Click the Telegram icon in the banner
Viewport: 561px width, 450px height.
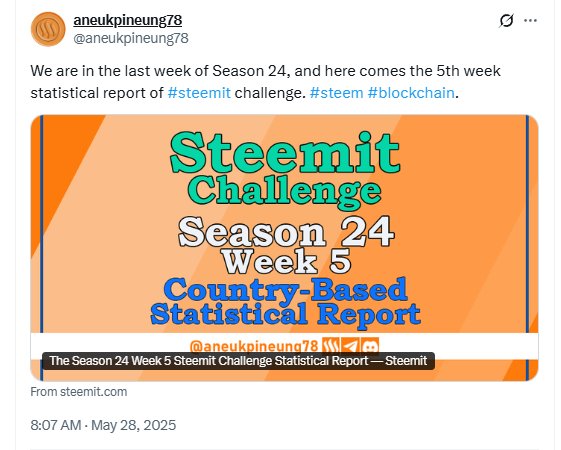point(350,347)
